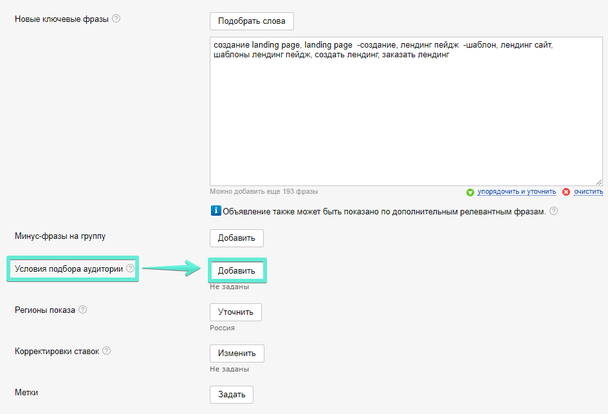Click help icon beside Новые ключевые фразы

117,19
